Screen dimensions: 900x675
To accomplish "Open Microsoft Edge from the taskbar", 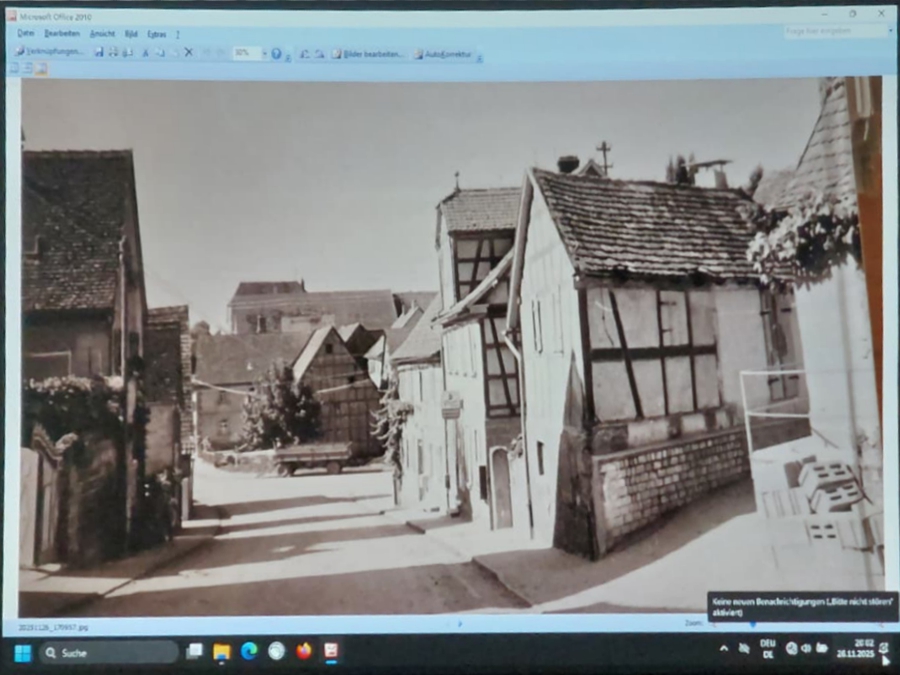I will pos(249,651).
